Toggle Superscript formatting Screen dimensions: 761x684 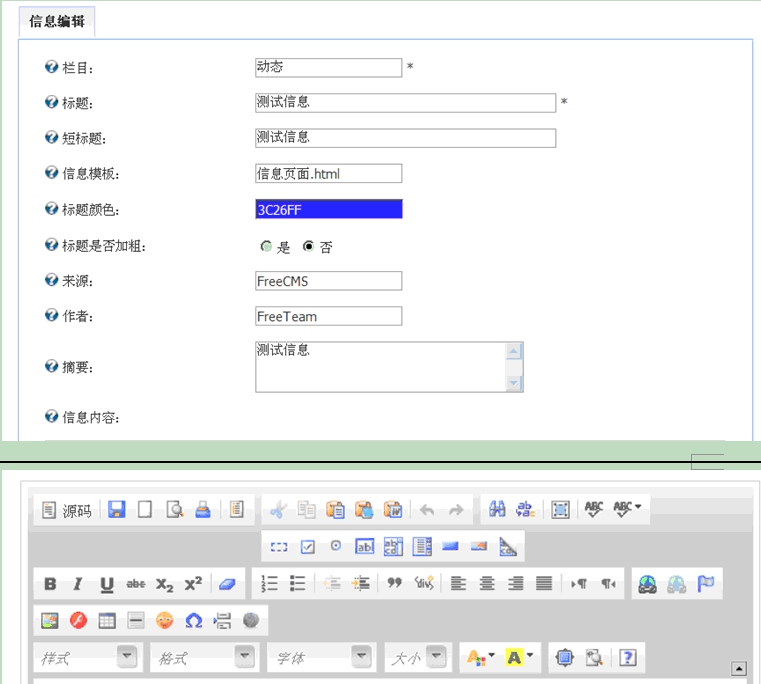193,584
